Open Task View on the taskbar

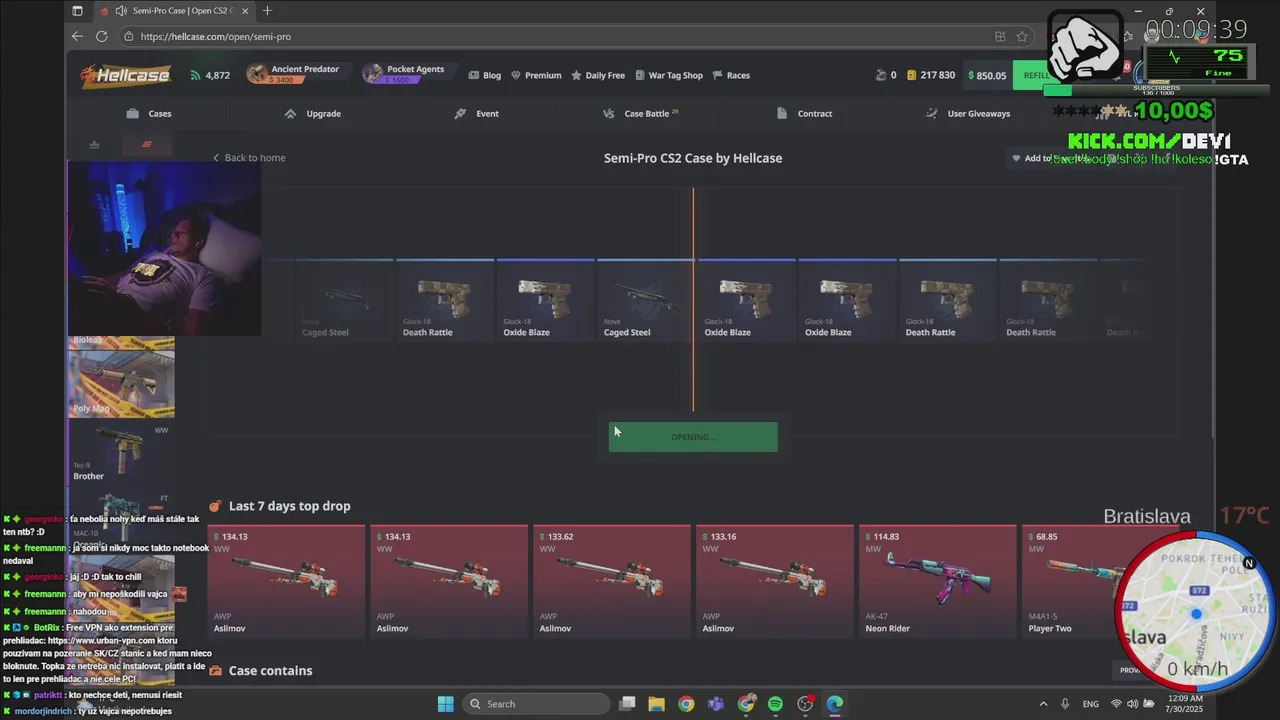tap(627, 704)
